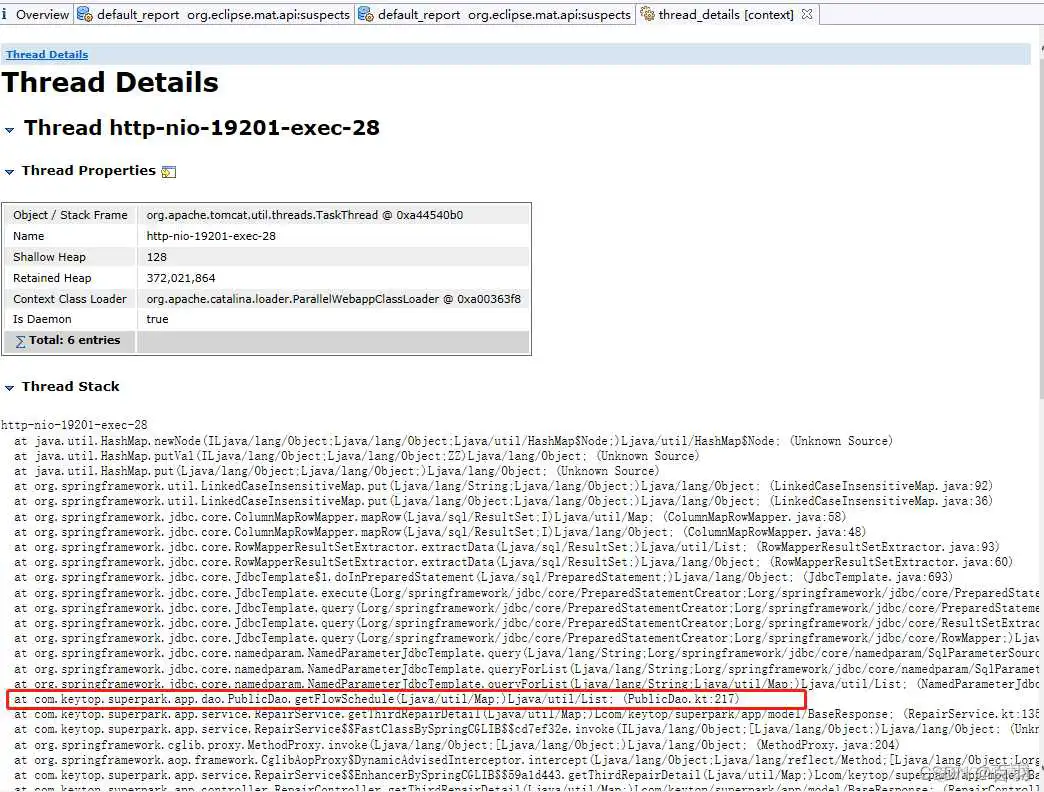Click the info icon on Overview tab

click(x=8, y=15)
